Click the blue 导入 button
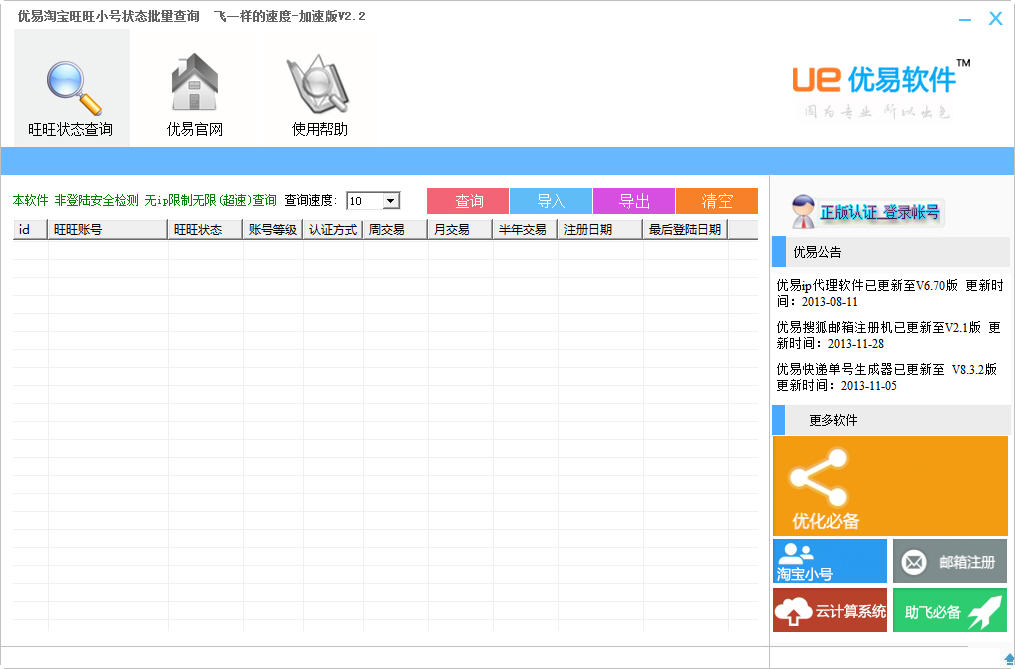Screen dimensions: 1015x669 click(551, 201)
